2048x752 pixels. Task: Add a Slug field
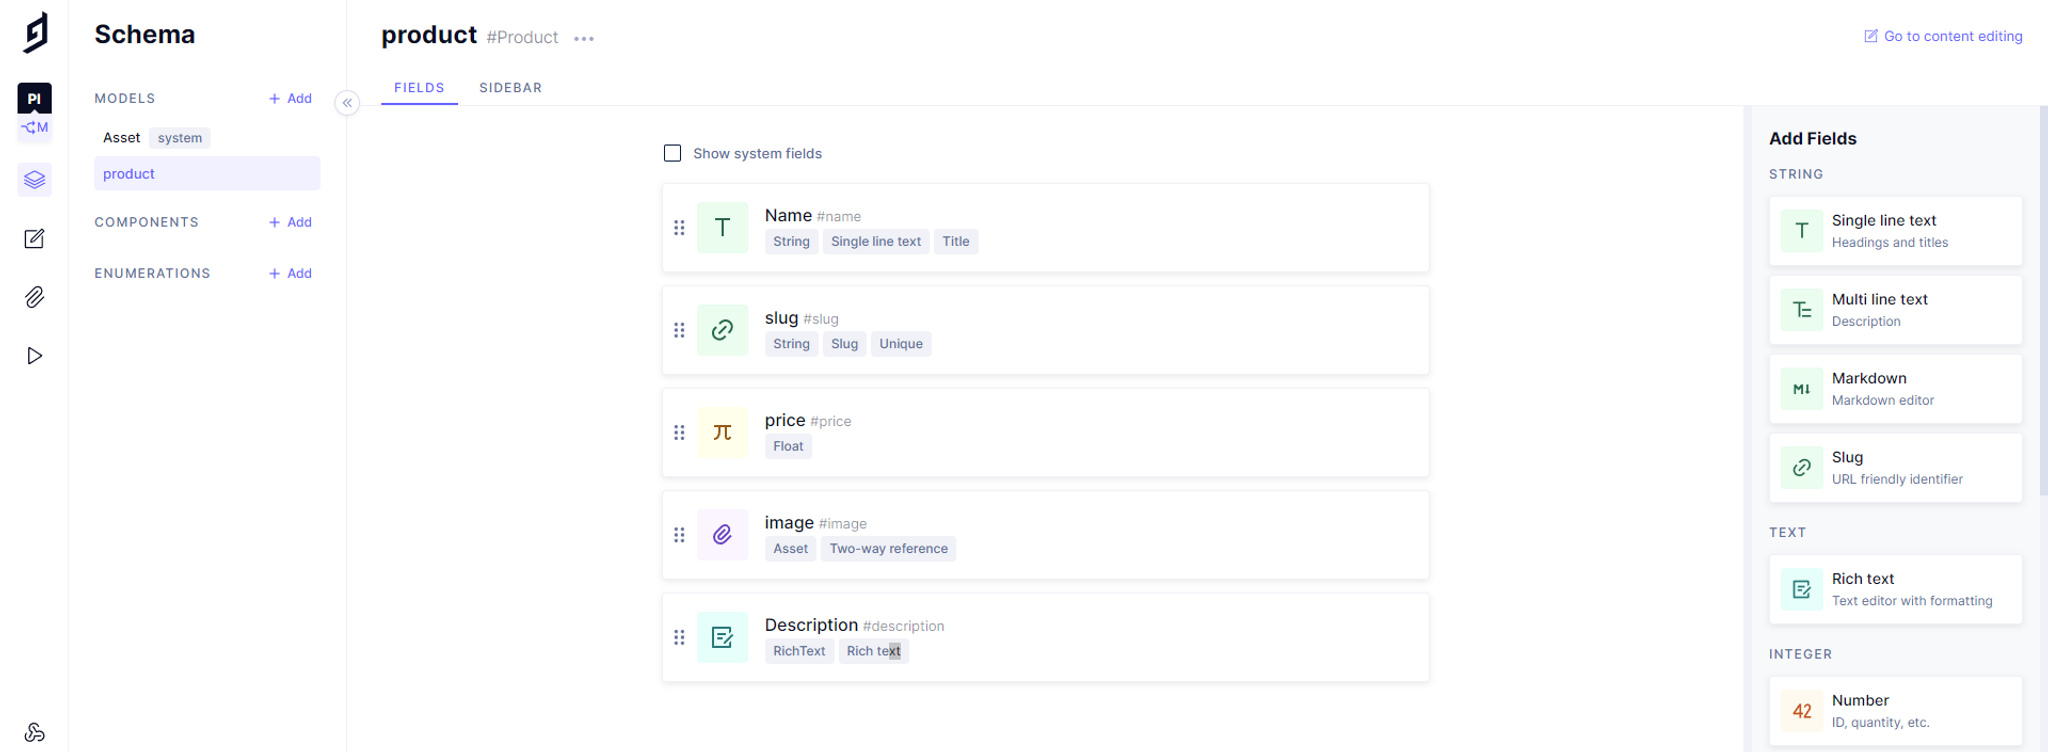click(x=1896, y=468)
